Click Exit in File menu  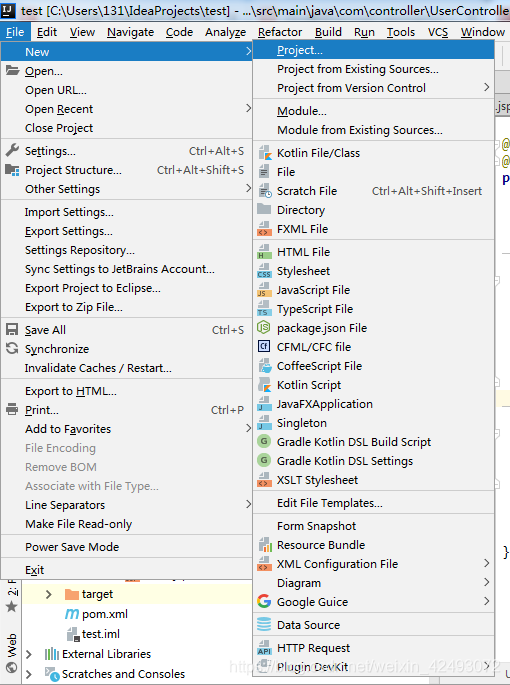click(126, 570)
